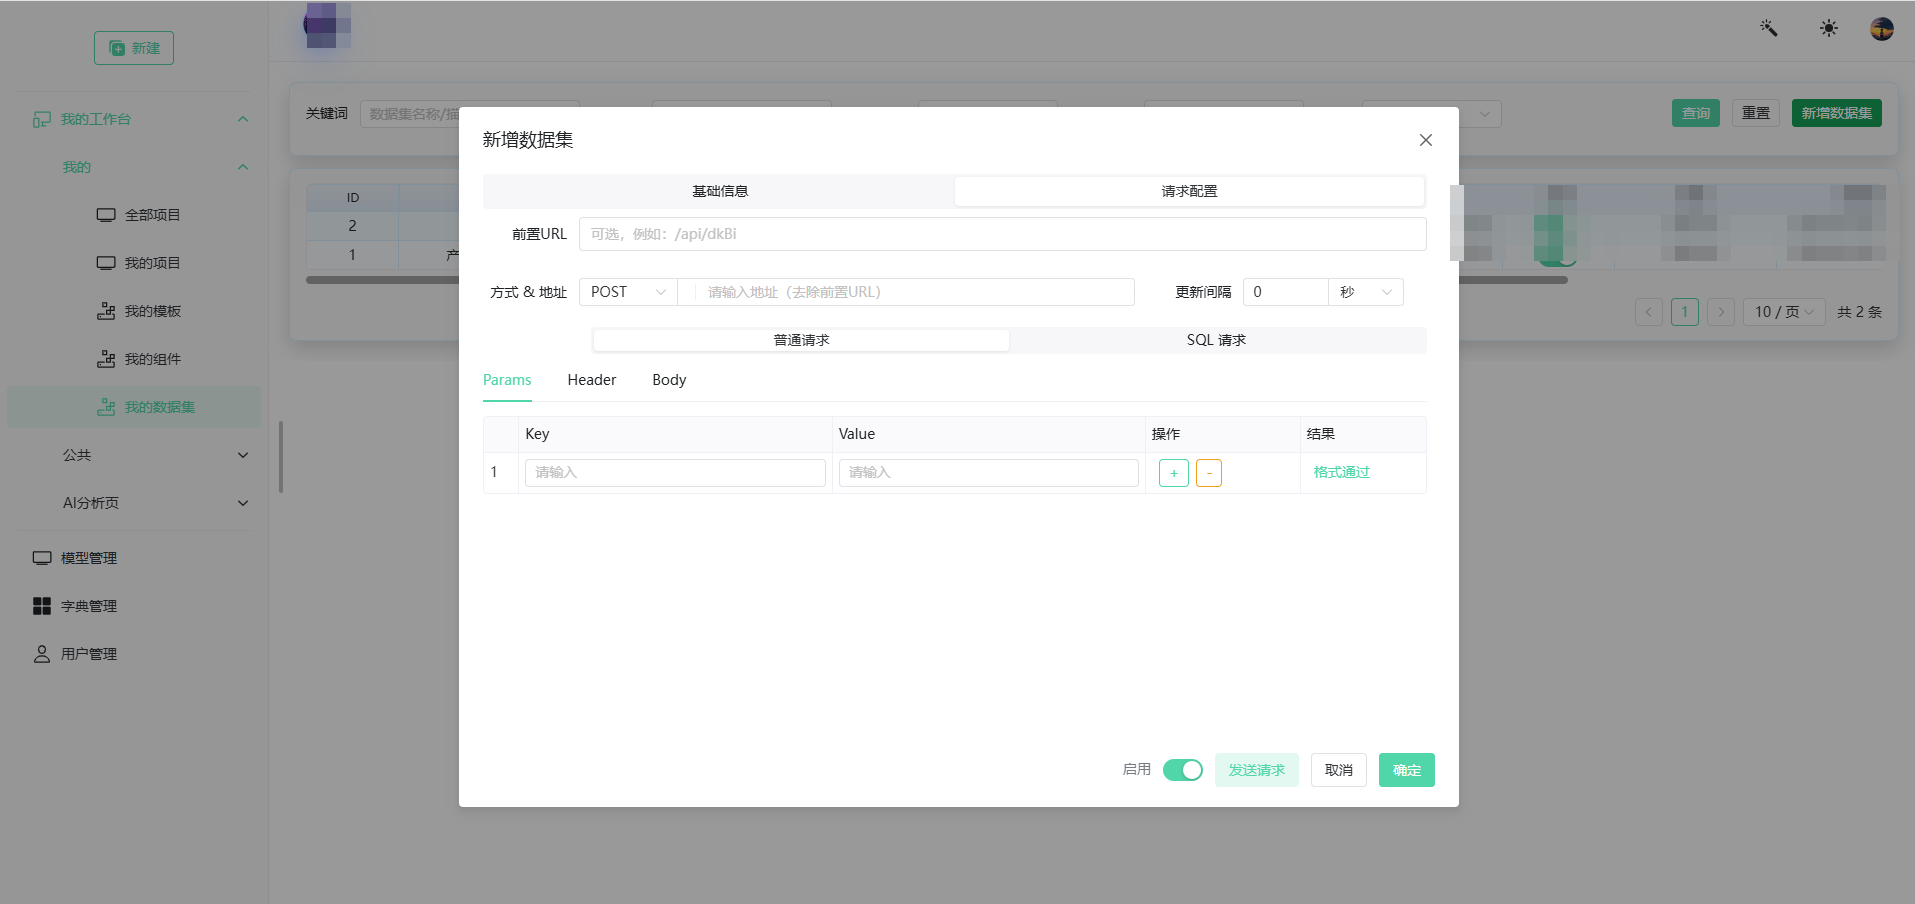
Task: Click the 确定 confirm button
Action: tap(1407, 770)
